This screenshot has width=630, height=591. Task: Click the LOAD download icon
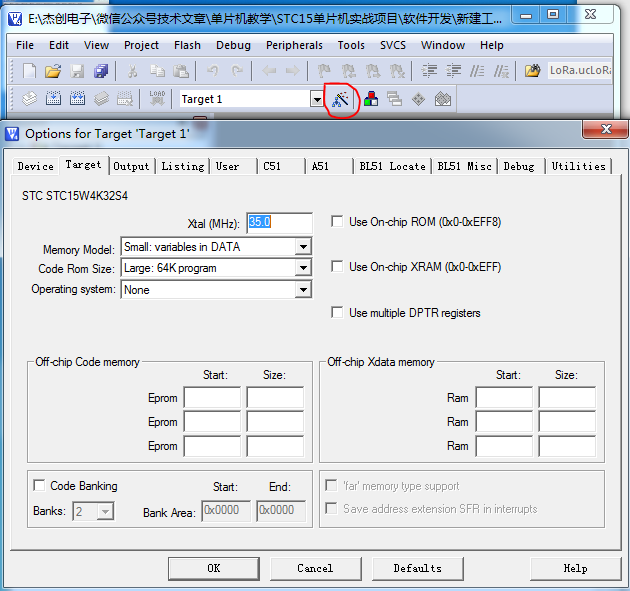click(157, 98)
